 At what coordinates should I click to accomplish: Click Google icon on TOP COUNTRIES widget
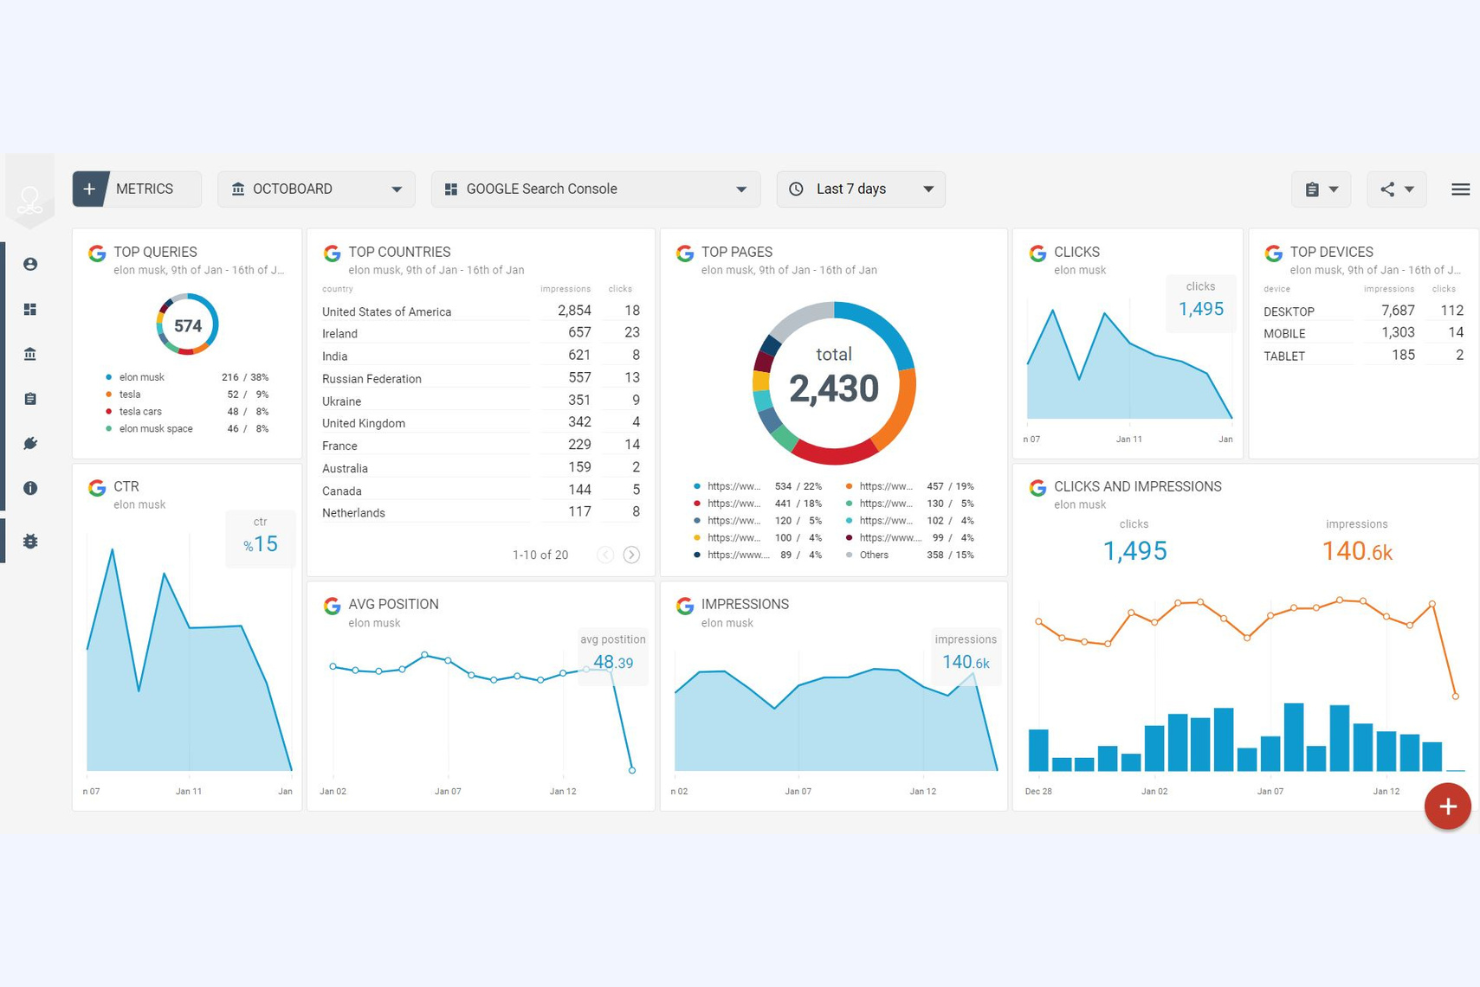coord(332,253)
